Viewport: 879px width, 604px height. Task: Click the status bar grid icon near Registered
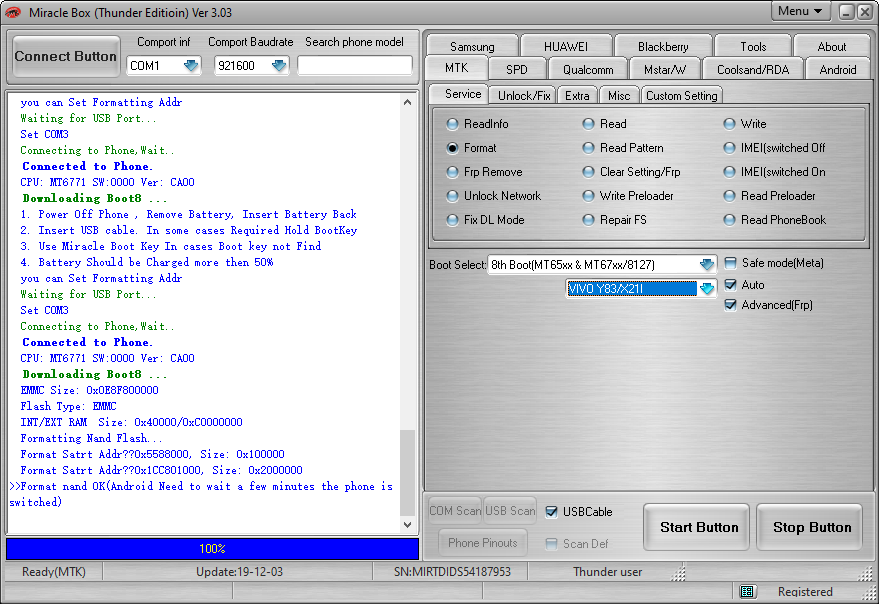(x=747, y=591)
